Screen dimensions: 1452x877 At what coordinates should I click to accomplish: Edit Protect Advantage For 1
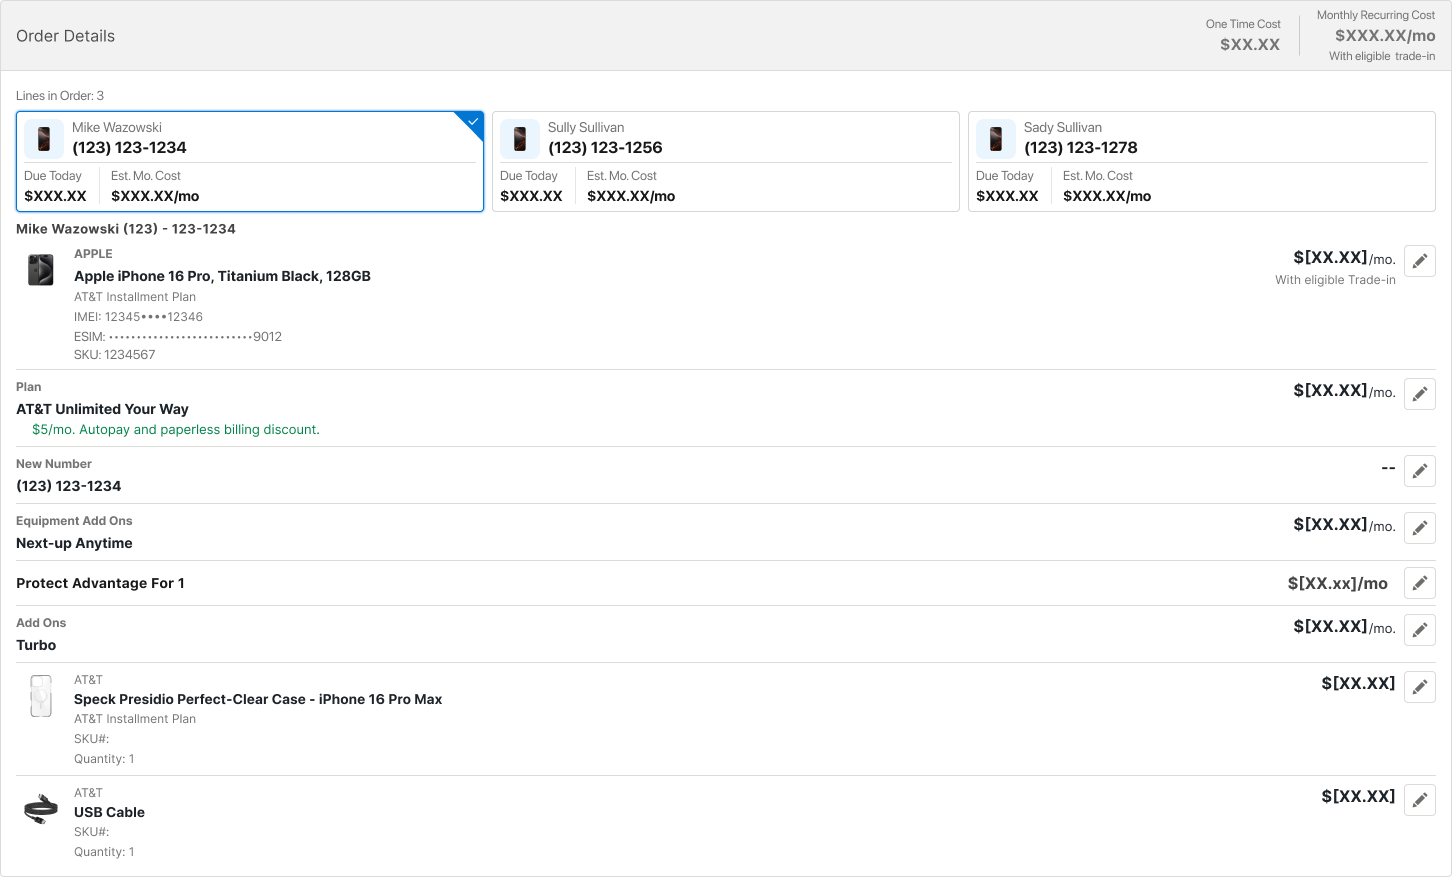point(1420,583)
